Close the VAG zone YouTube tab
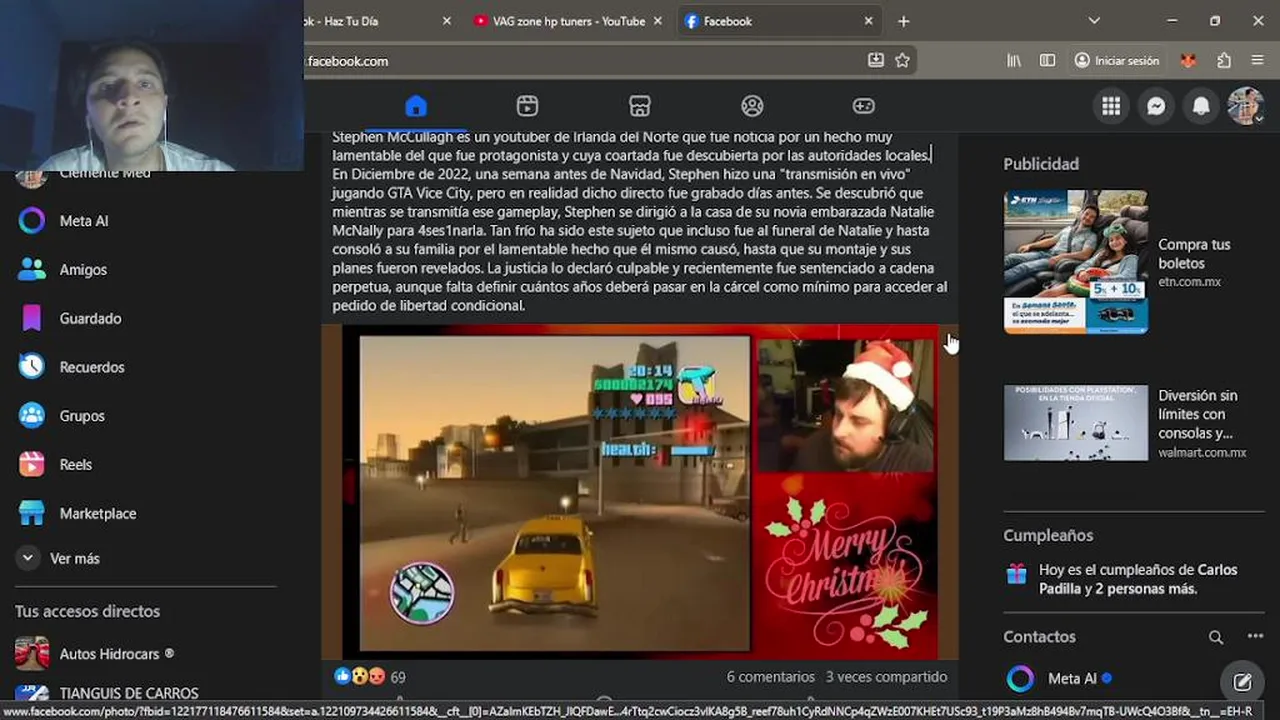This screenshot has height=720, width=1280. (658, 21)
